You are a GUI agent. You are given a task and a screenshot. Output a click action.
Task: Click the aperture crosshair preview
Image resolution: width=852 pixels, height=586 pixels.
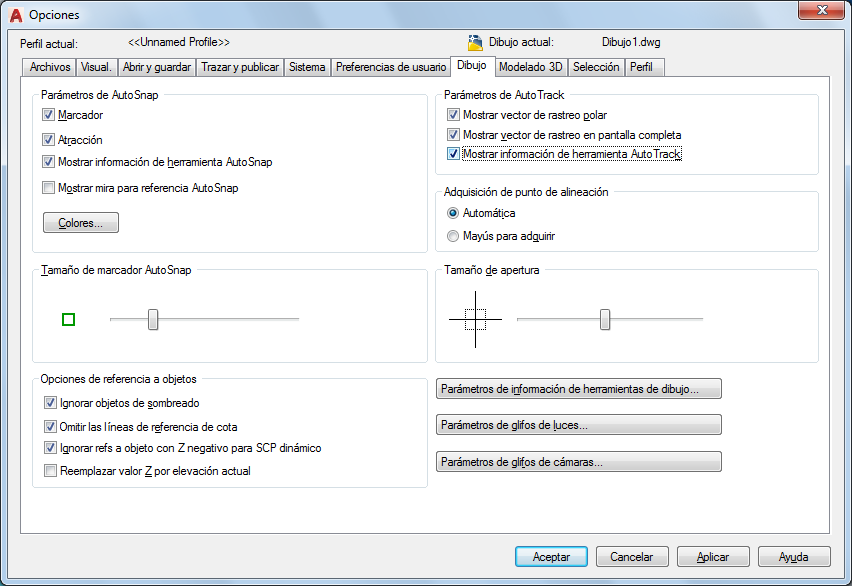[x=475, y=320]
